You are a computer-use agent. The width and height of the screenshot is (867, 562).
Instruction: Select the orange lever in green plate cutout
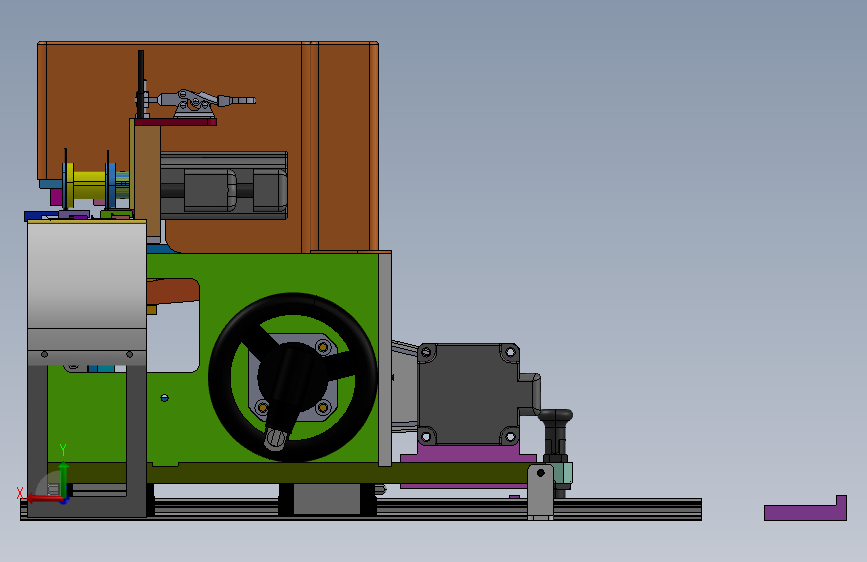point(173,291)
